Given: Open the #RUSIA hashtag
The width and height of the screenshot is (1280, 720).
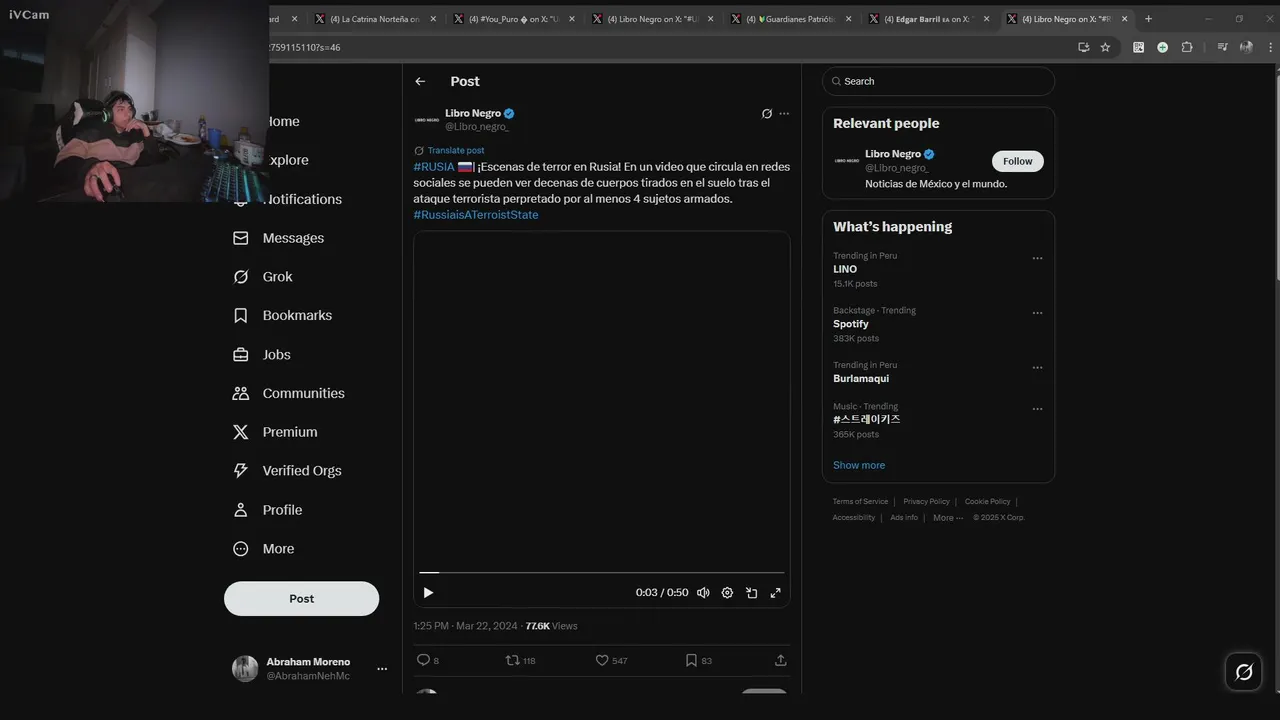Looking at the screenshot, I should [434, 167].
